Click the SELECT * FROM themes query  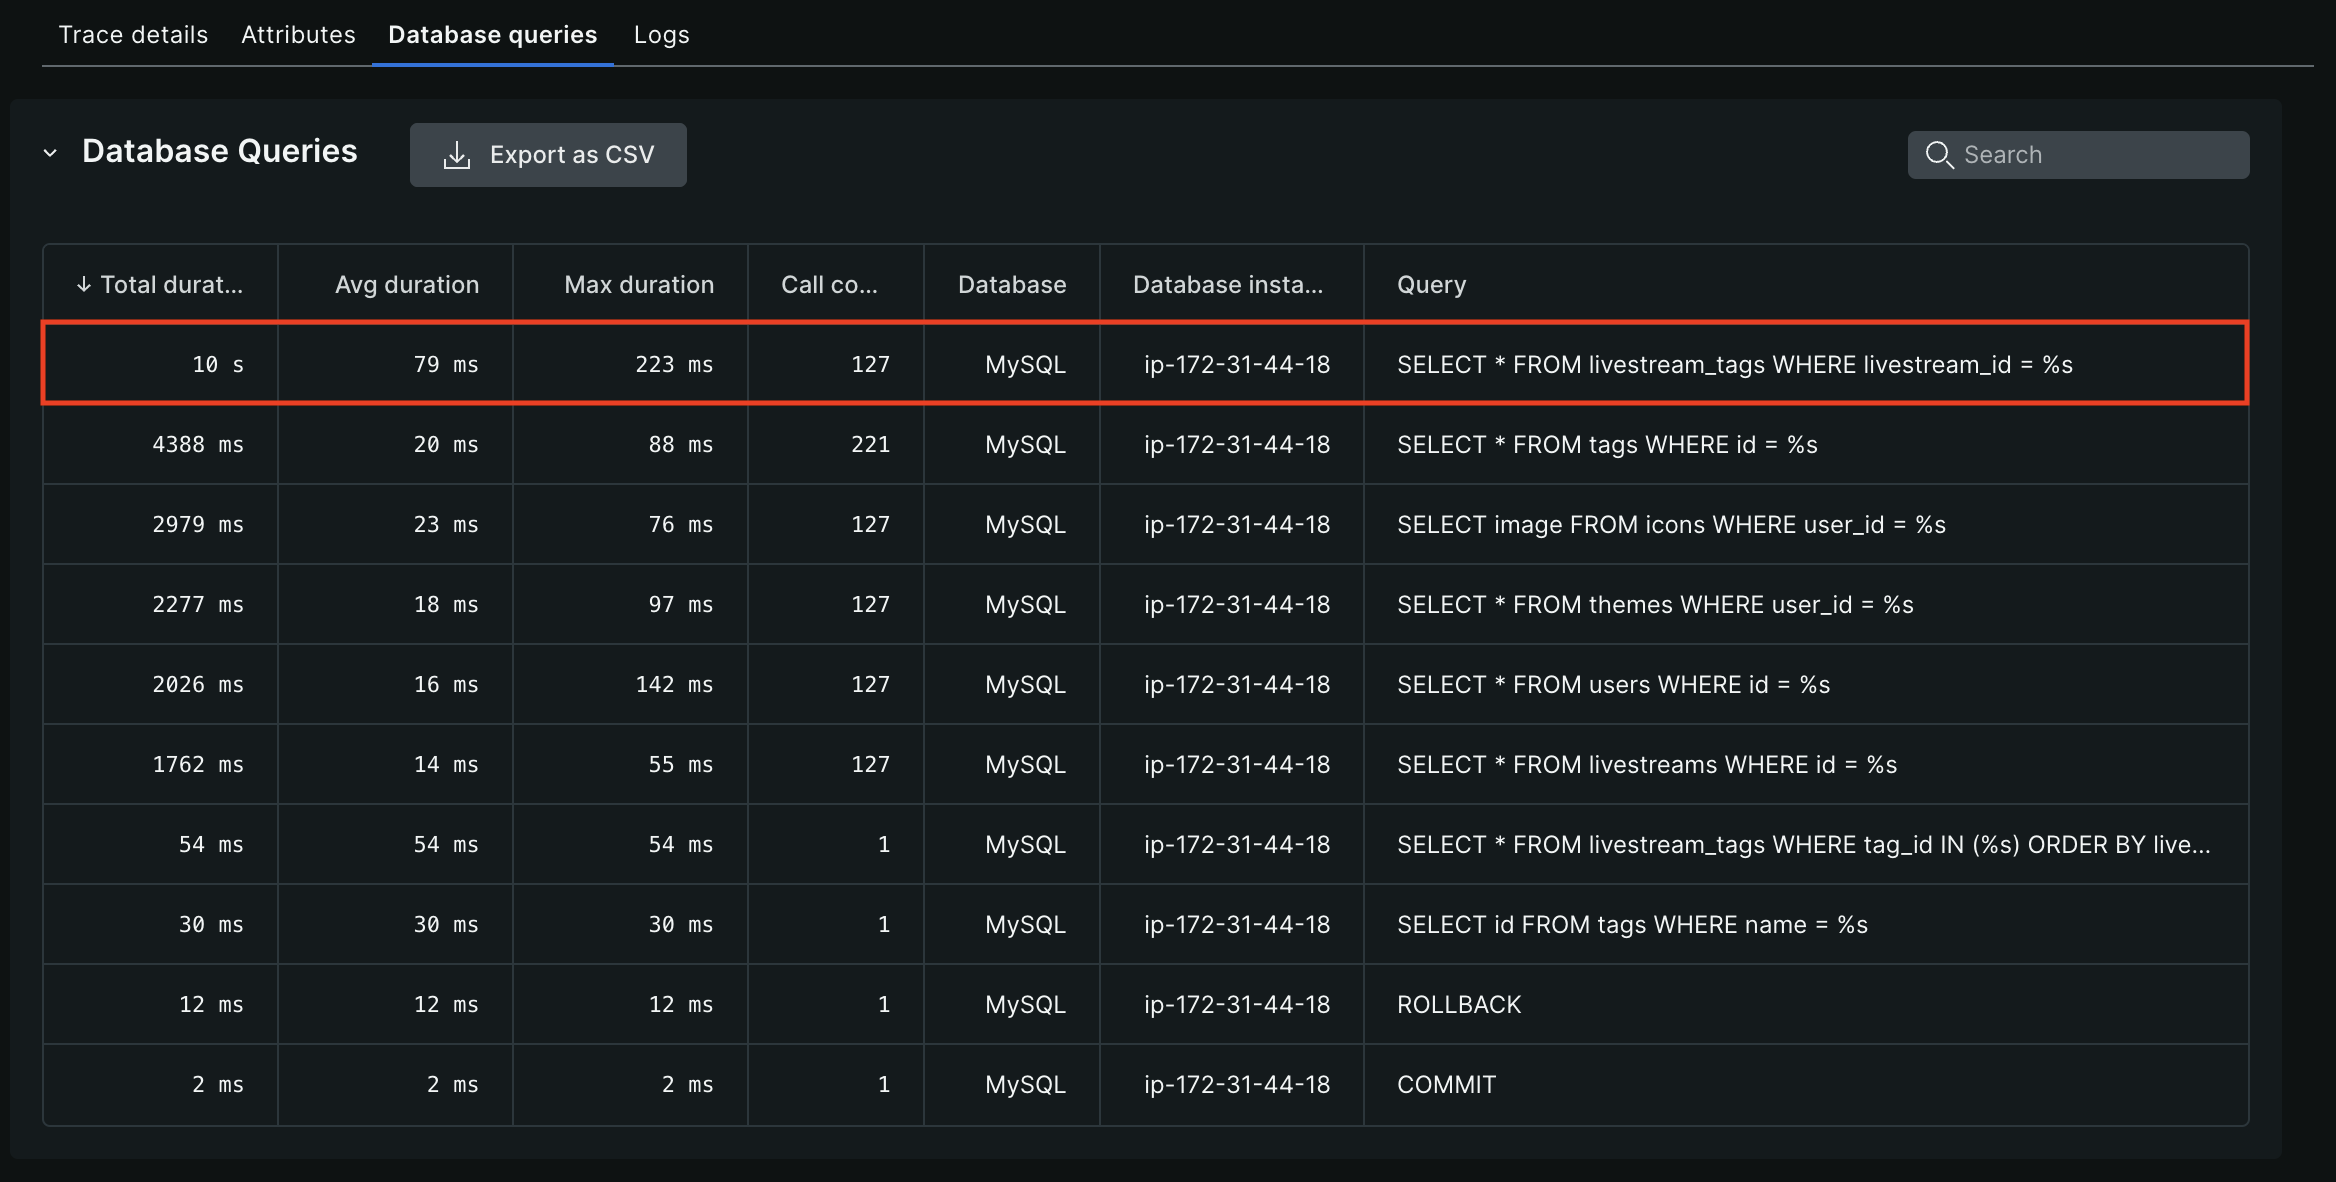click(1654, 605)
